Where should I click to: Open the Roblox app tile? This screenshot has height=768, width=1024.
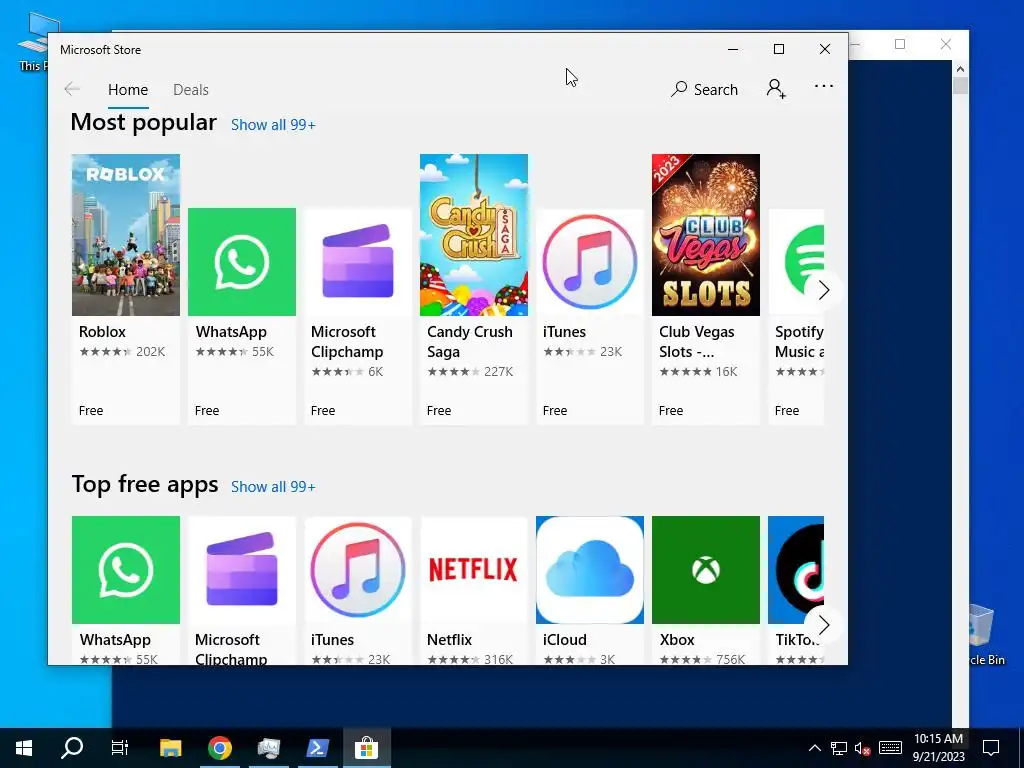(125, 289)
